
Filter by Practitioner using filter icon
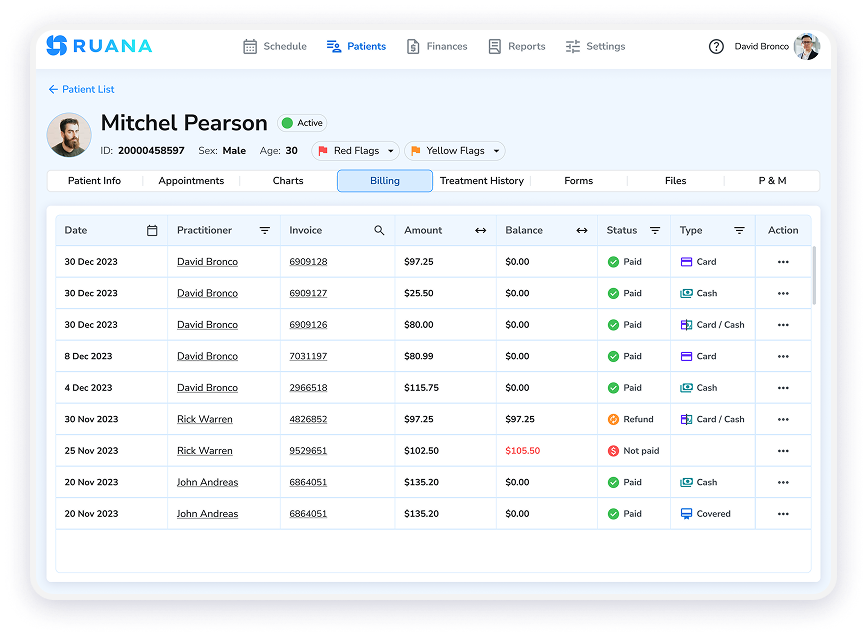tap(265, 231)
